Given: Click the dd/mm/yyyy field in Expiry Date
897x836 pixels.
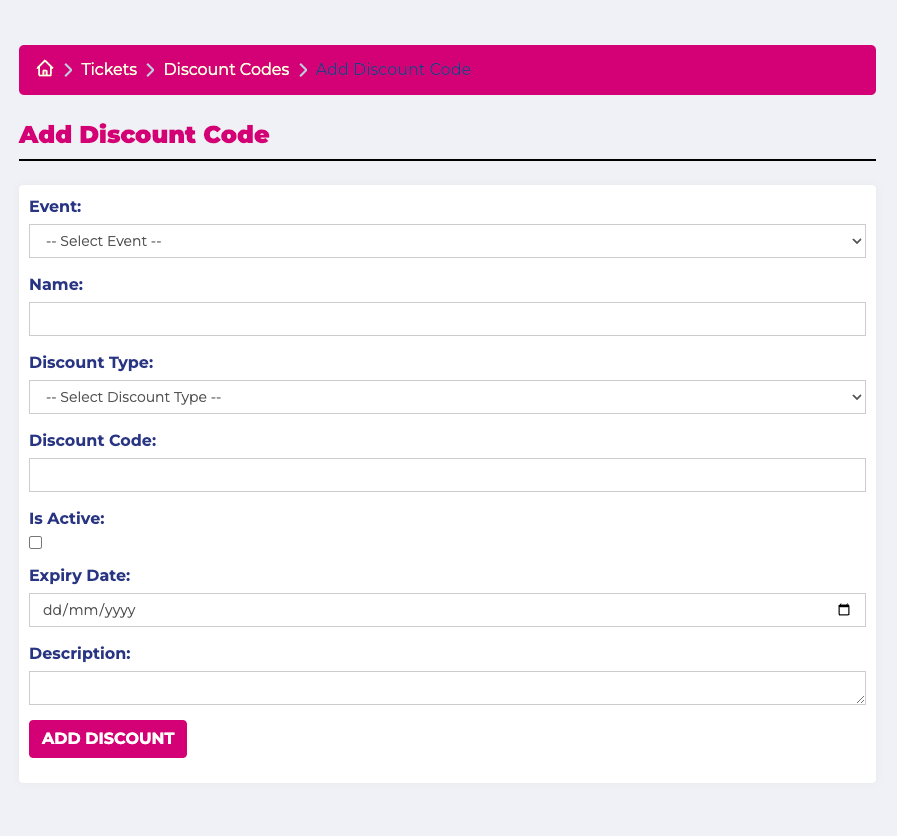Looking at the screenshot, I should (x=400, y=610).
